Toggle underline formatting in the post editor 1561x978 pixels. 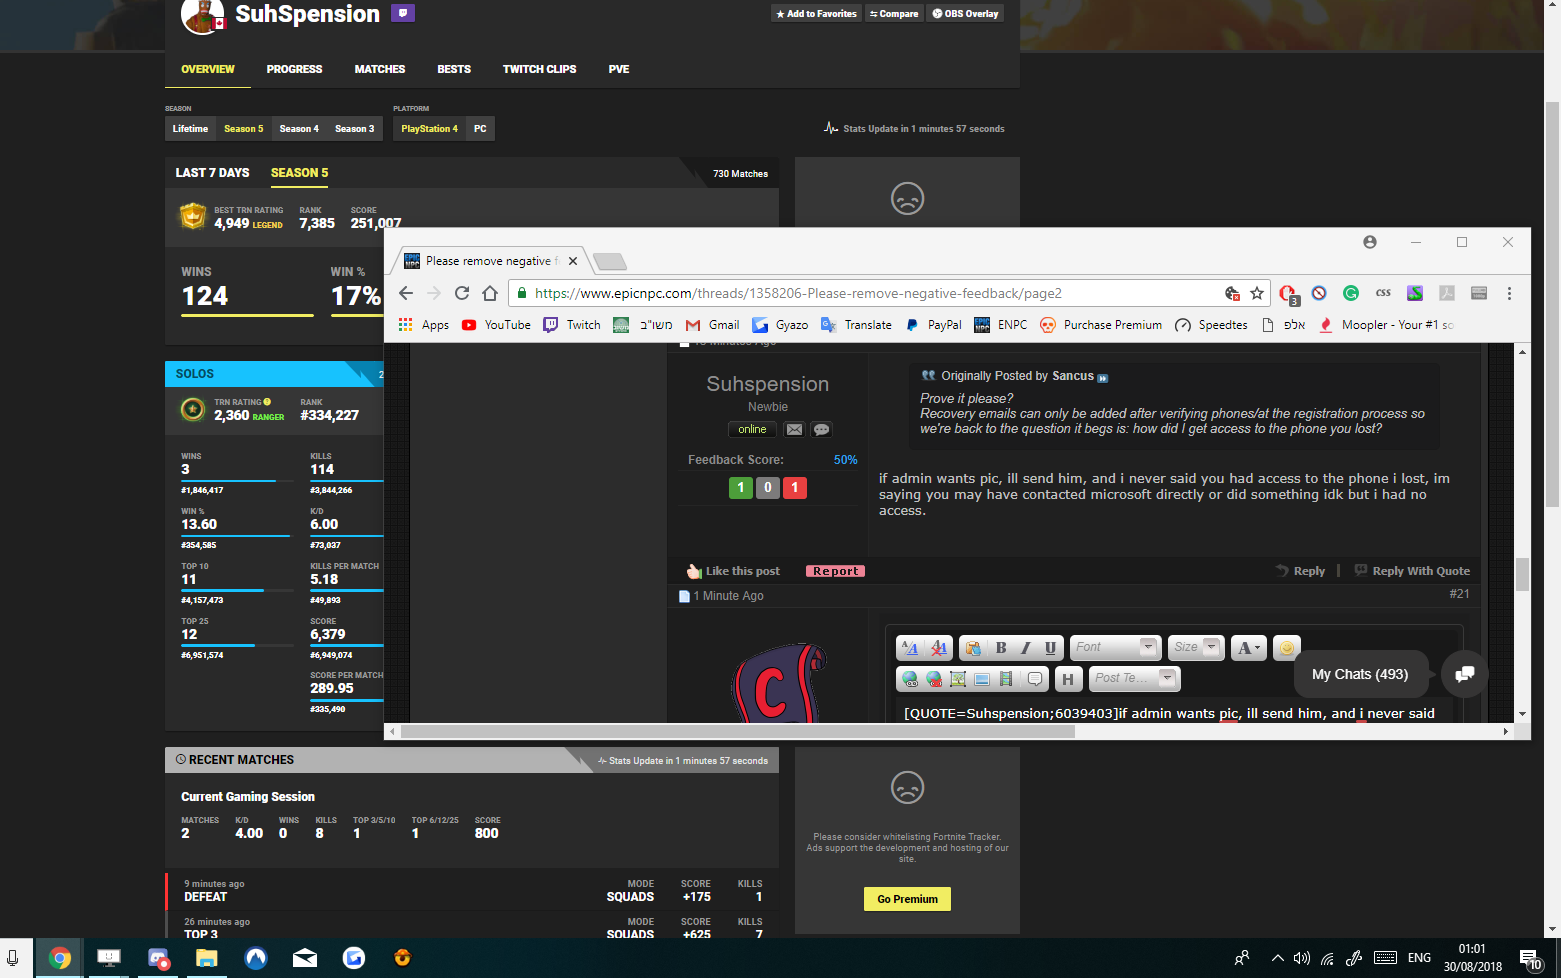click(x=1050, y=648)
